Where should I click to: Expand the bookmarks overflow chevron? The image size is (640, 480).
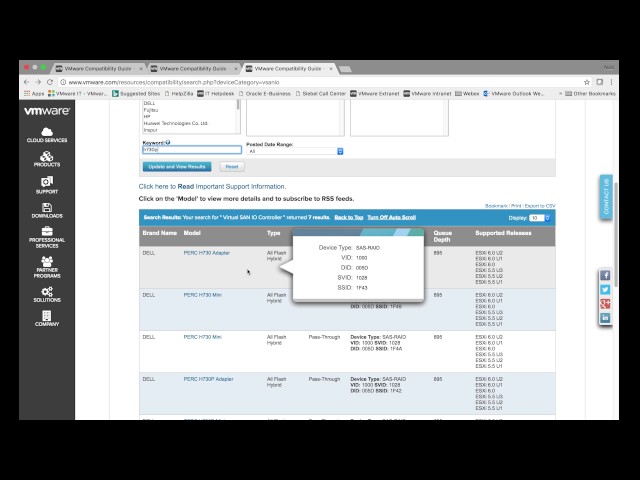(x=560, y=93)
